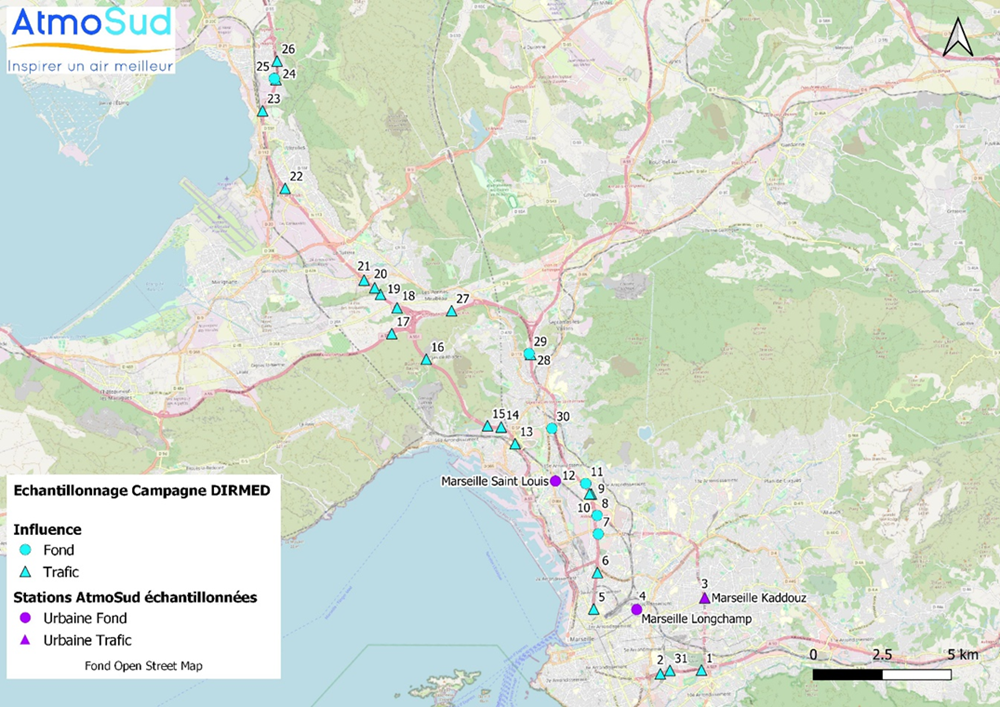Click the legend title 'Echantillonnage Campagne DIRMED'
Viewport: 1000px width, 707px height.
click(x=142, y=491)
